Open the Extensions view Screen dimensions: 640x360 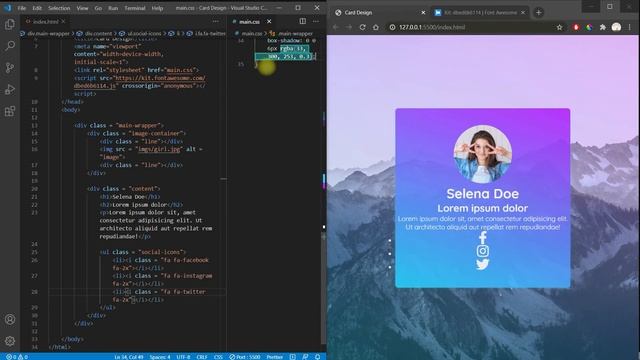point(10,111)
